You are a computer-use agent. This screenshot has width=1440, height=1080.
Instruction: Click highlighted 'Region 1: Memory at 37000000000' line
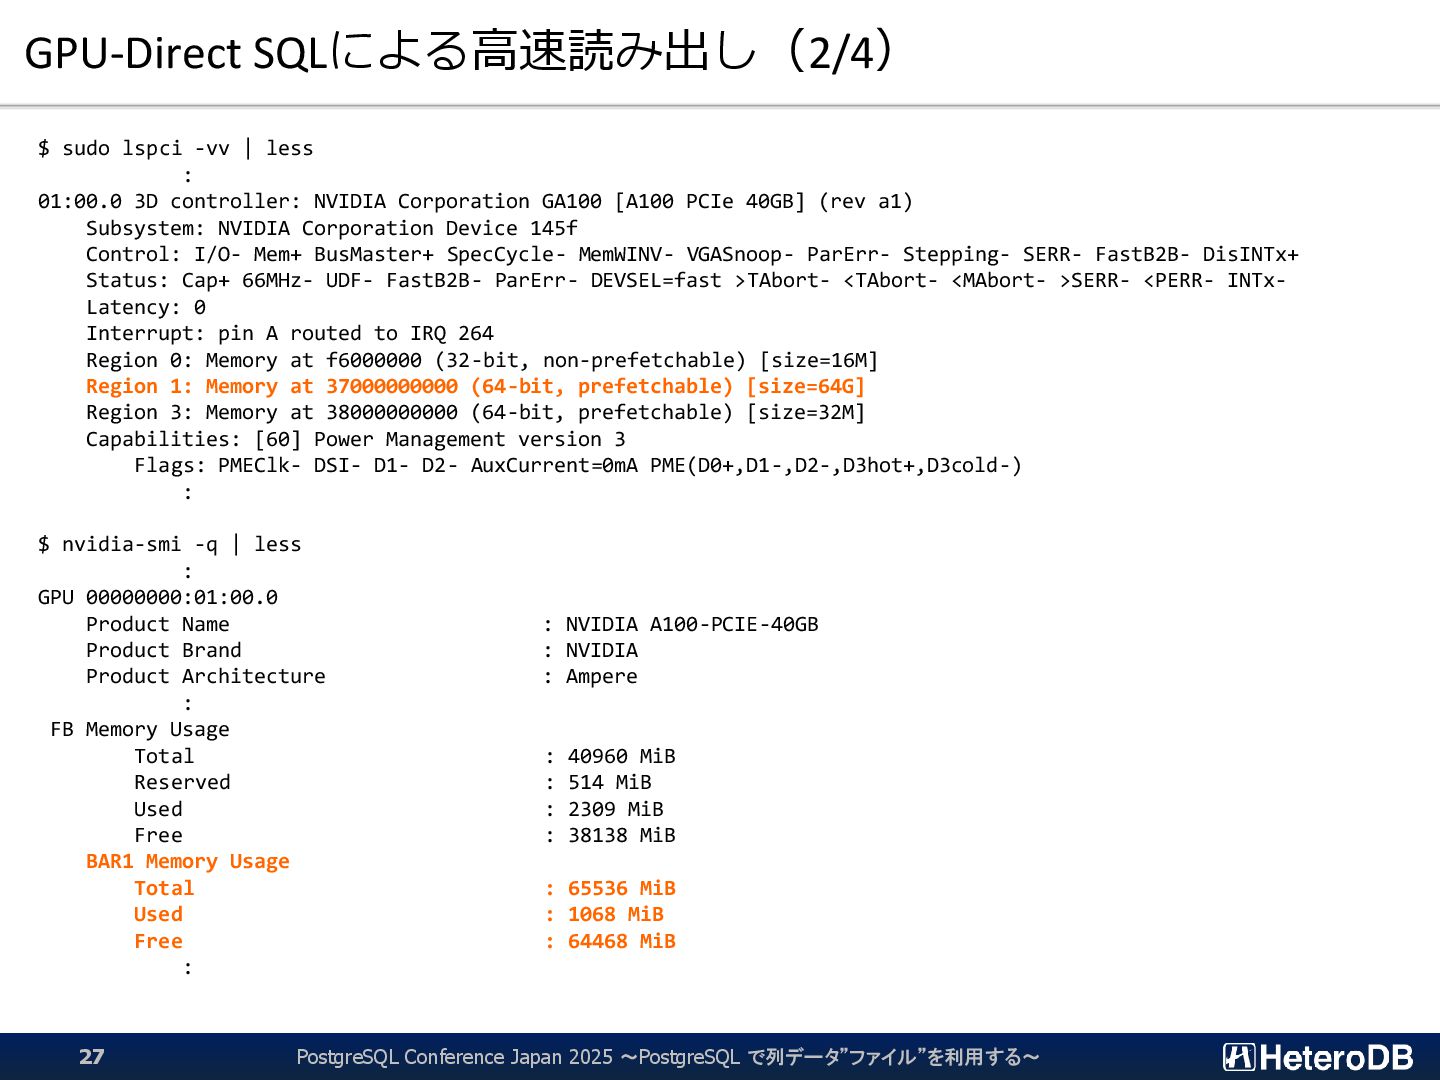(475, 386)
